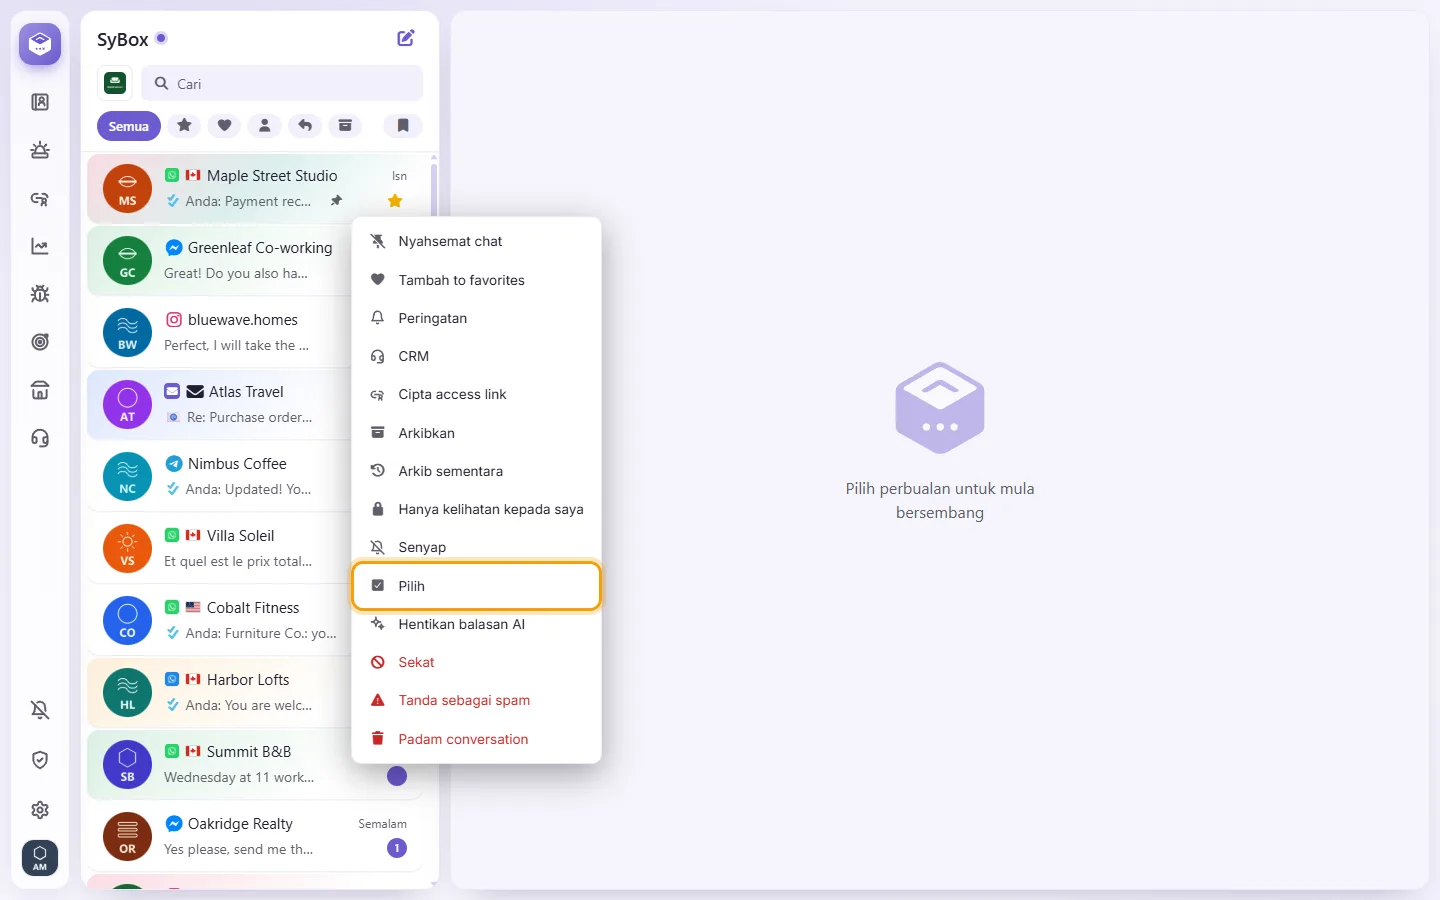Open the security shield sidebar icon
Screen dimensions: 1440x900
40,760
